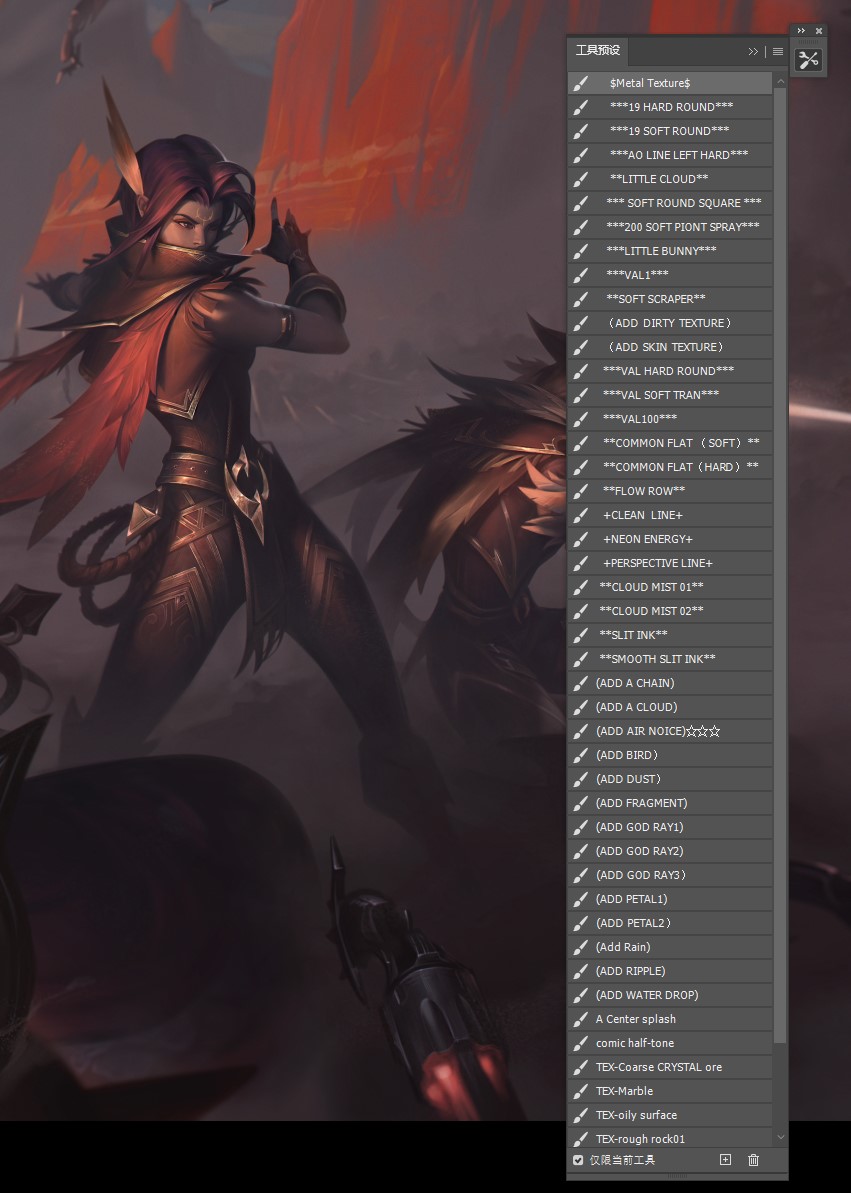The height and width of the screenshot is (1193, 851).
Task: Click brush icon of *** SOFT ROUND SQUARE ***
Action: coord(581,203)
